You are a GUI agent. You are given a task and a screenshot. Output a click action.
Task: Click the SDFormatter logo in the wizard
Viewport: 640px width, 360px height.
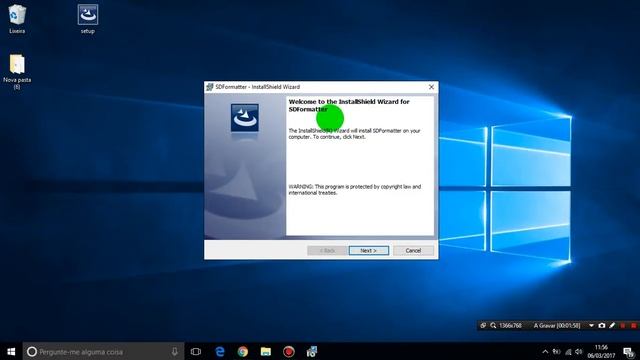[244, 118]
